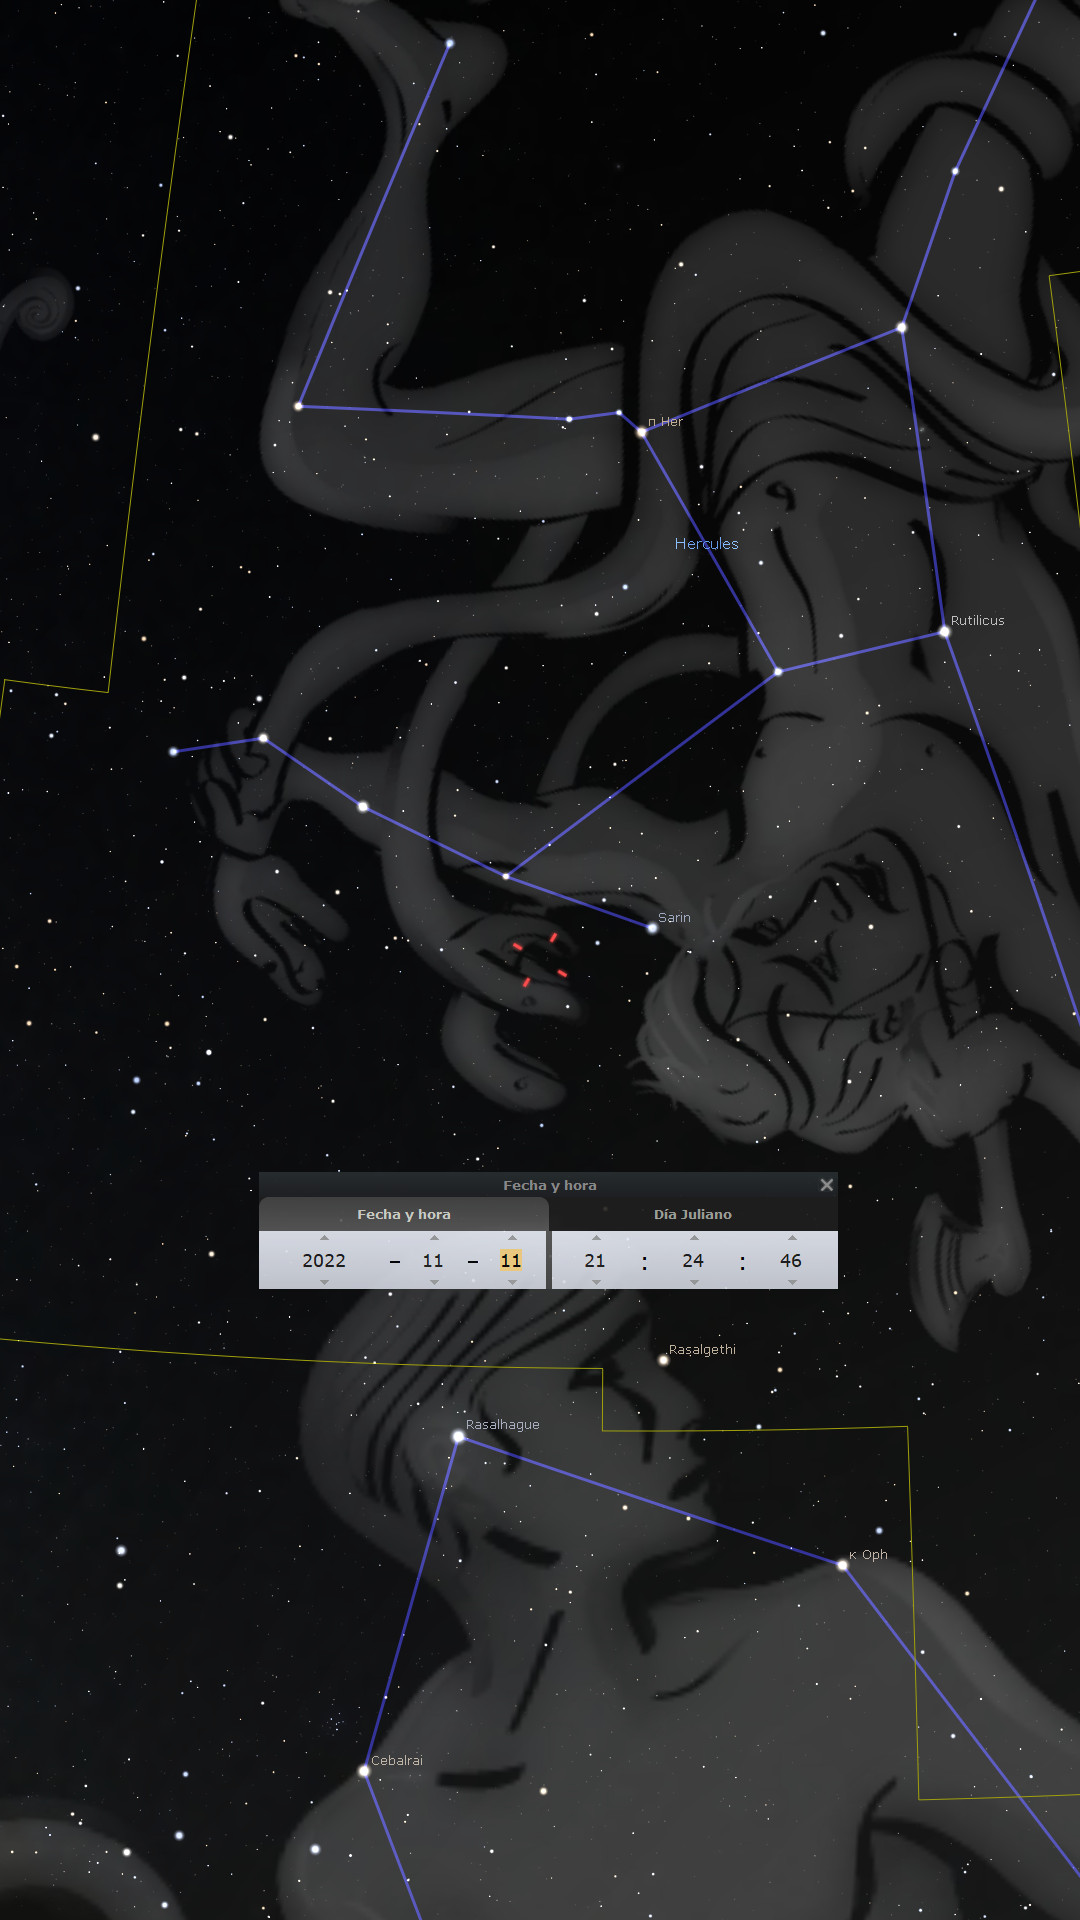This screenshot has height=1920, width=1080.
Task: Select the month field showing 11
Action: tap(433, 1260)
